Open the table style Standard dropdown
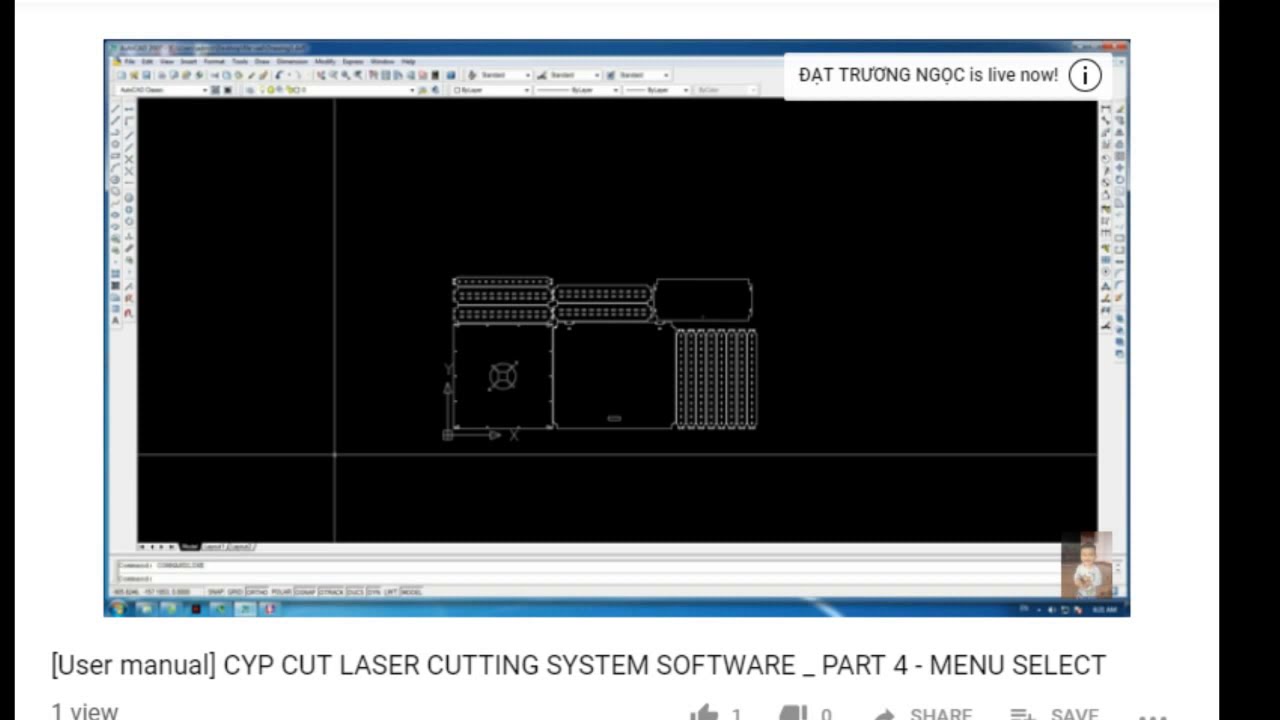1280x720 pixels. [644, 75]
